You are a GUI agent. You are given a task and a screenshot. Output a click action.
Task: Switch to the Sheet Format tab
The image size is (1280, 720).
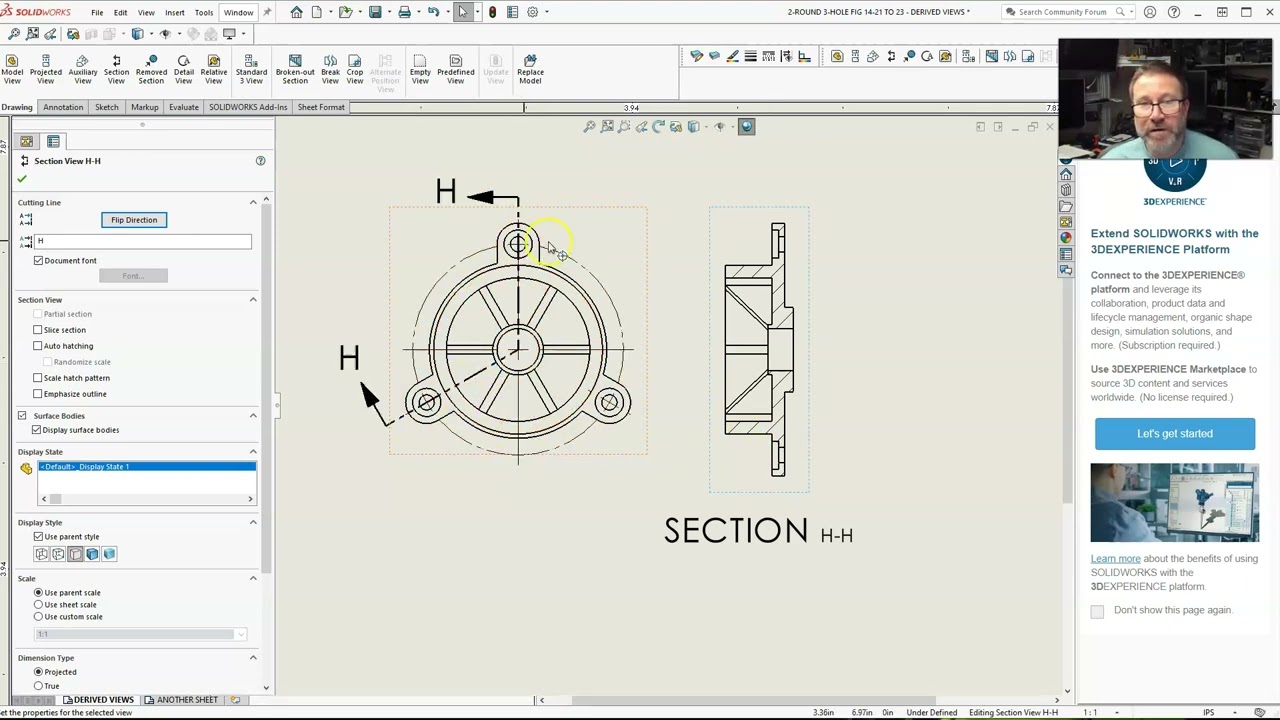pyautogui.click(x=321, y=107)
